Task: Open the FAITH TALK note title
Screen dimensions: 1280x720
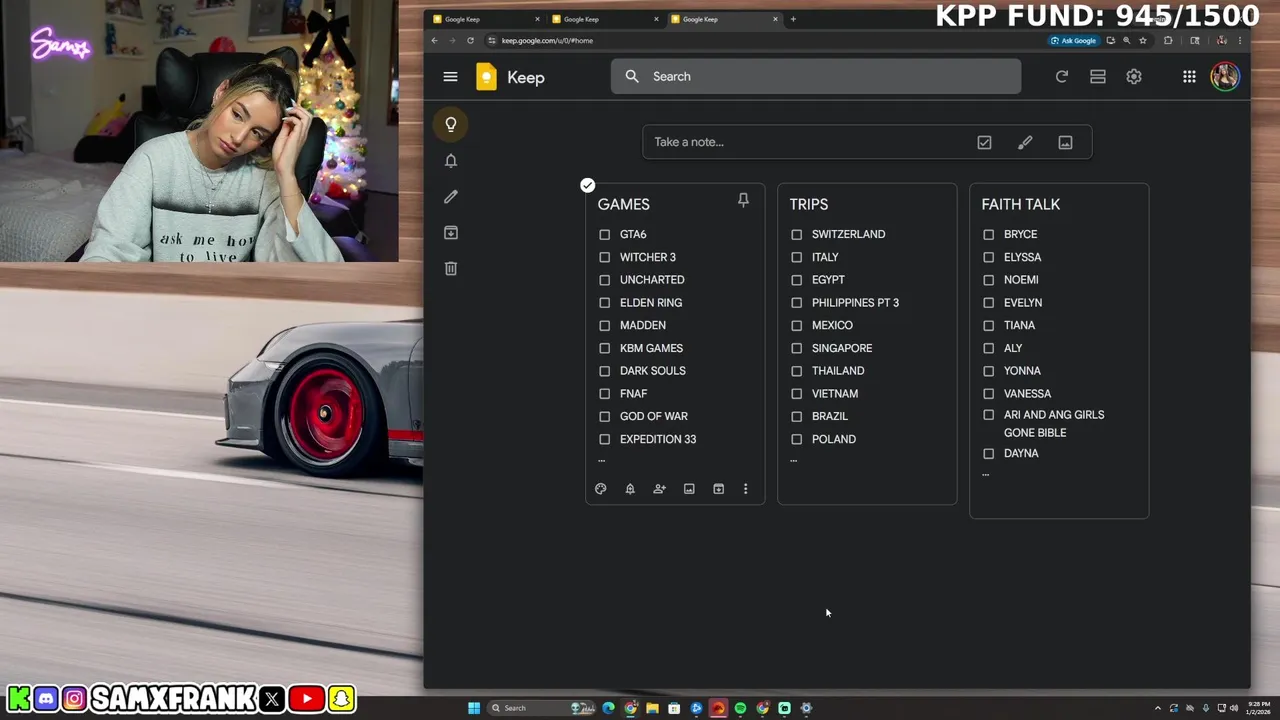Action: click(x=1020, y=204)
